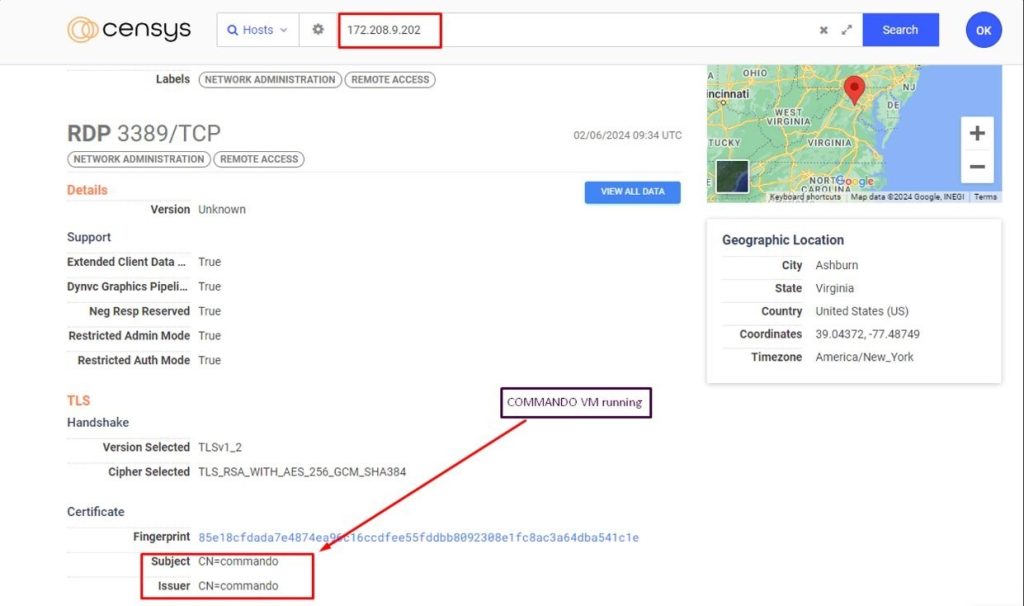Click the REMOTE ACCESS label next to Labels
Image resolution: width=1024 pixels, height=606 pixels.
point(390,80)
